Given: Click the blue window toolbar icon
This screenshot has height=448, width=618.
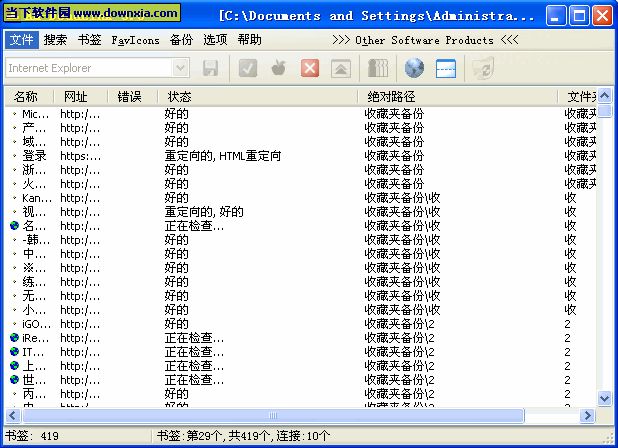Looking at the screenshot, I should coord(446,68).
